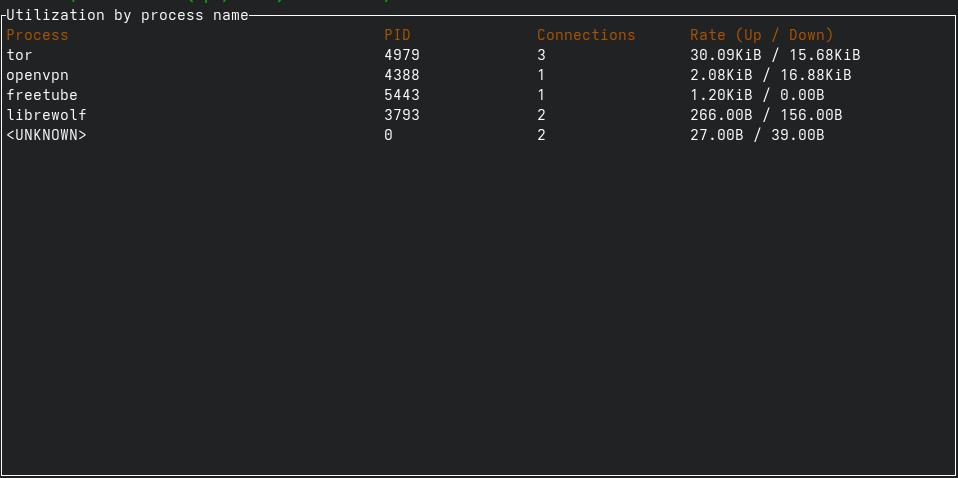Image resolution: width=958 pixels, height=478 pixels.
Task: Select the openvpn process name
Action: [37, 75]
